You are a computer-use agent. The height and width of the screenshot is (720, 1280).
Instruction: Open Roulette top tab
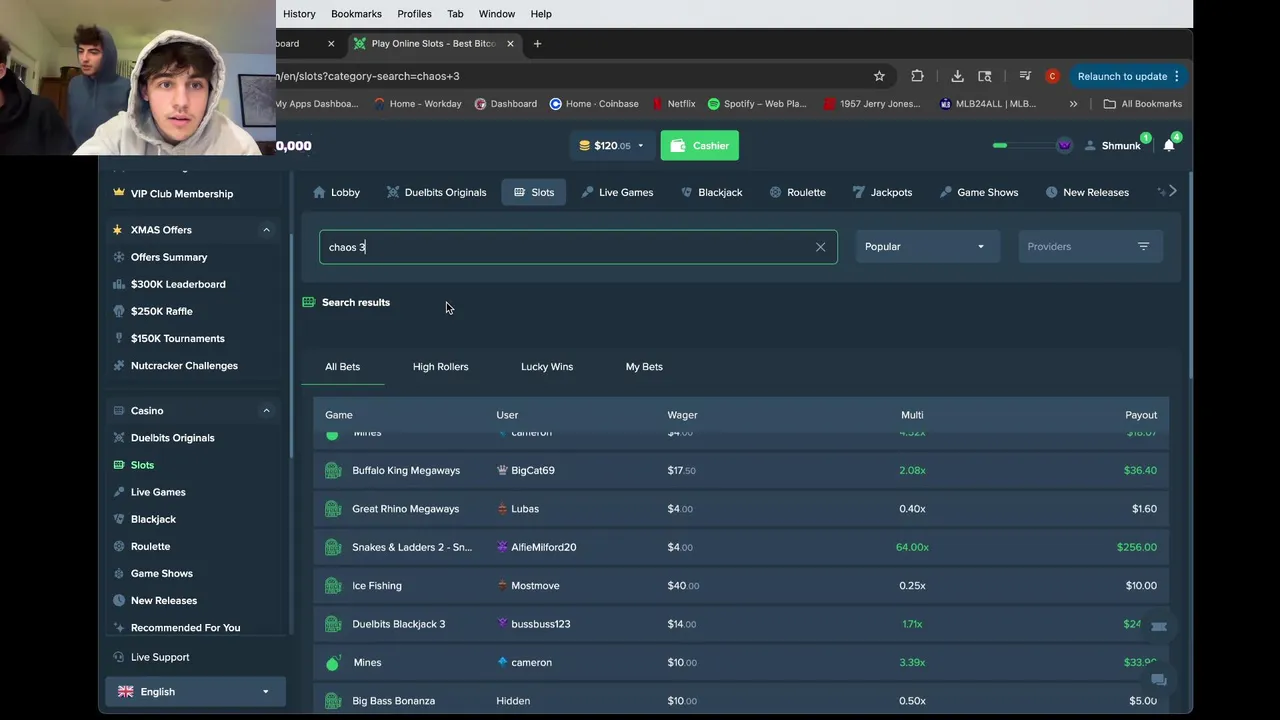coord(797,192)
